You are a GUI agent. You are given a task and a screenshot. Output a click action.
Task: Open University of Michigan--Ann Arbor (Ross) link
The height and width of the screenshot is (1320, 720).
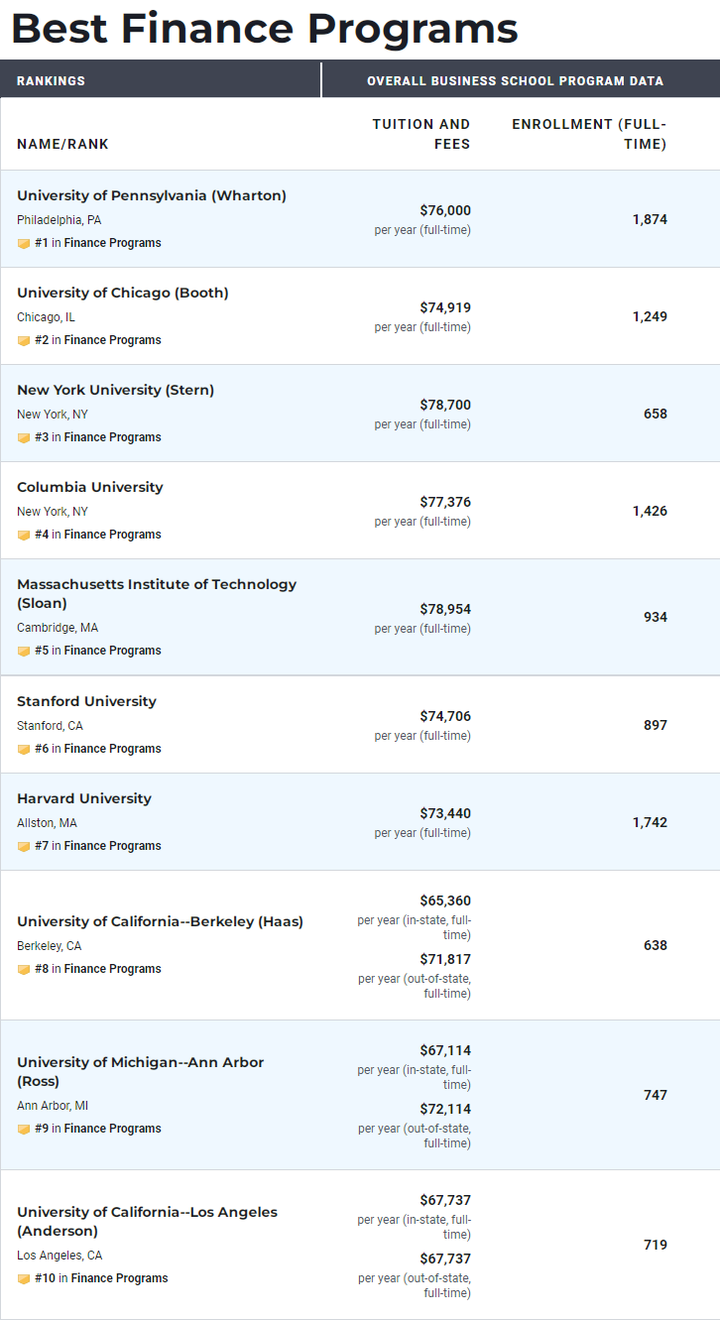[140, 1072]
